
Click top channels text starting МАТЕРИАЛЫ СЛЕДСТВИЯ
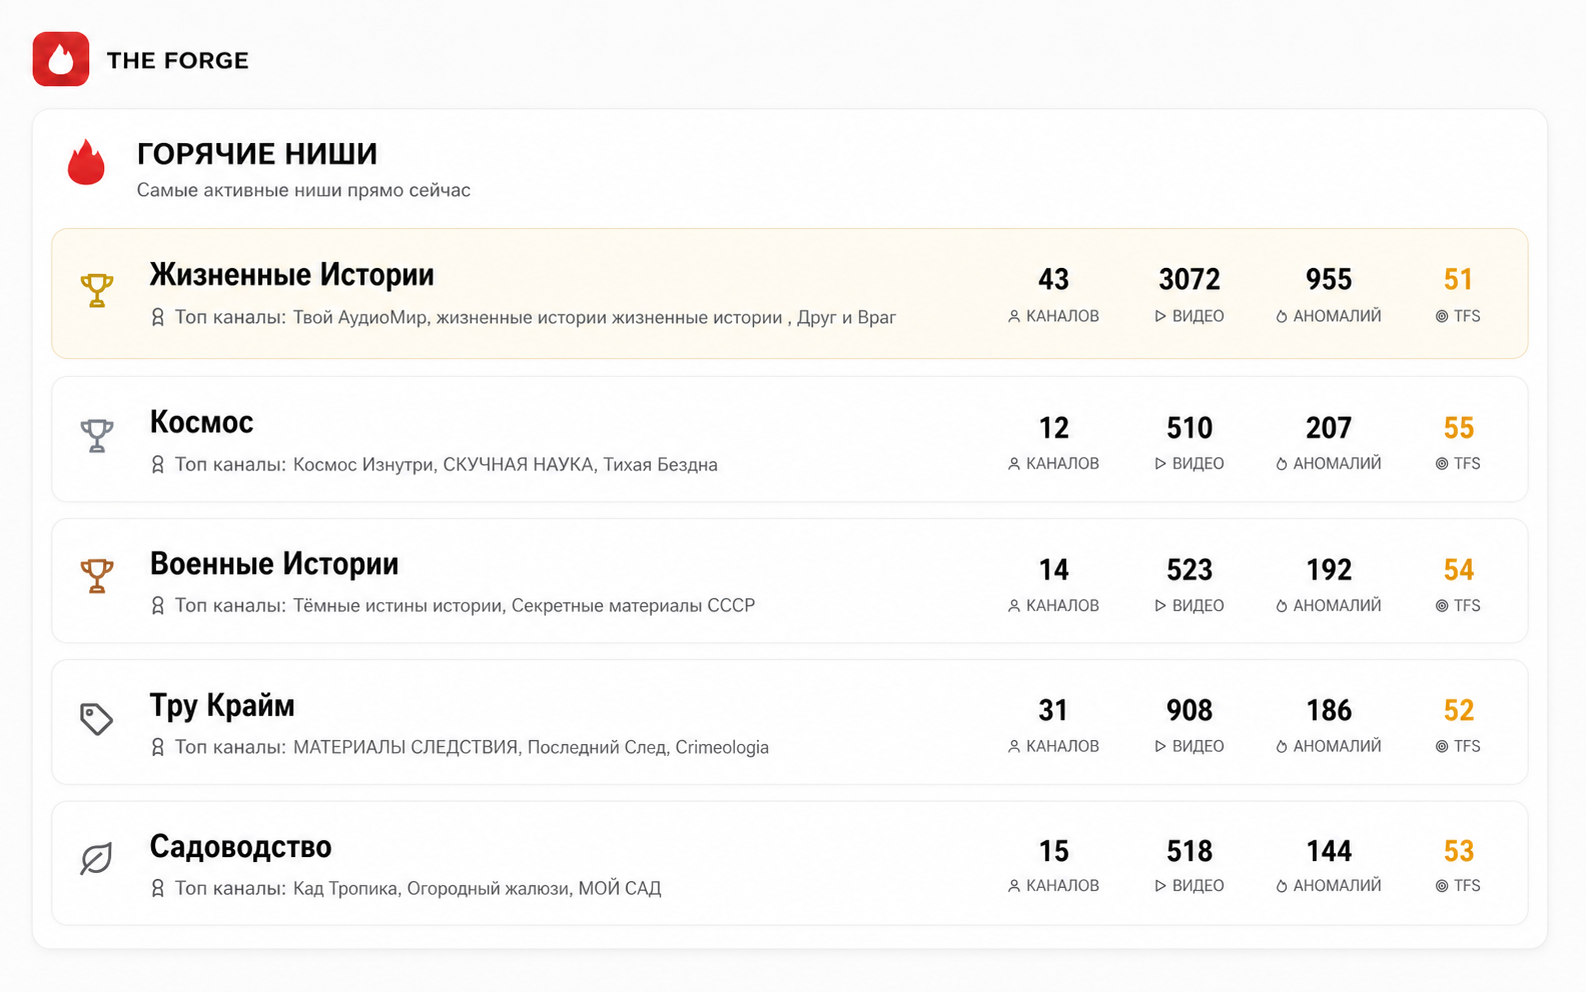pos(531,747)
